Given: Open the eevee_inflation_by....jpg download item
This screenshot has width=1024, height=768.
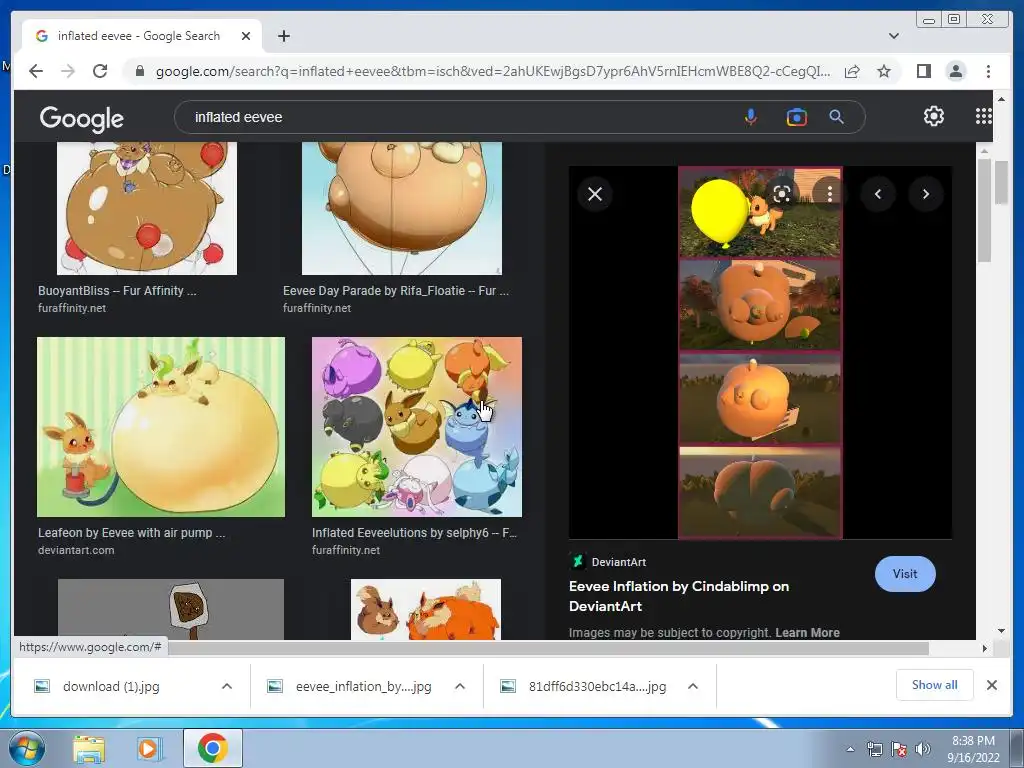Looking at the screenshot, I should coord(363,686).
